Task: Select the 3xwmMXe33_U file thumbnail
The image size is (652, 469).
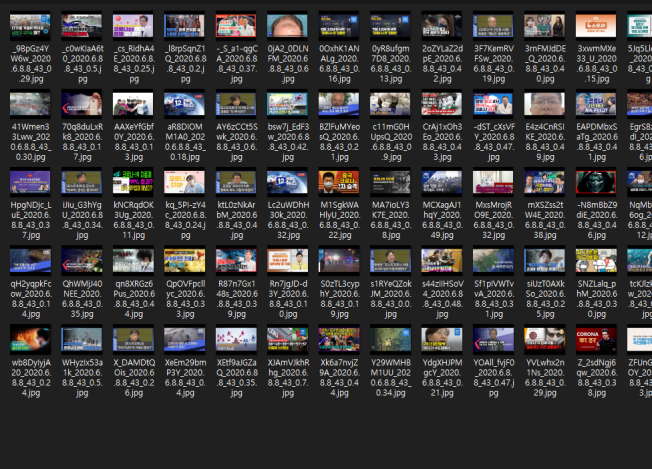Action: point(595,26)
